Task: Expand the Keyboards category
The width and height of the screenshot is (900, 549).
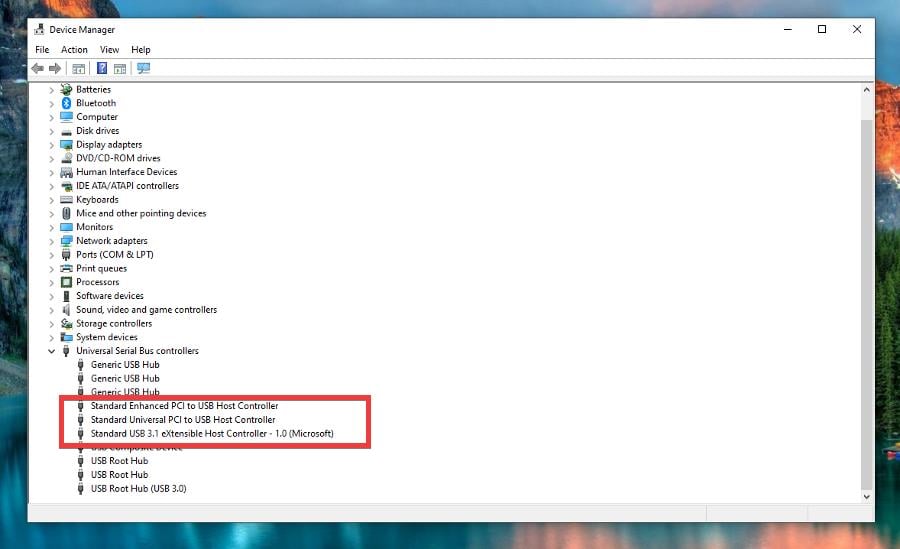Action: click(51, 200)
